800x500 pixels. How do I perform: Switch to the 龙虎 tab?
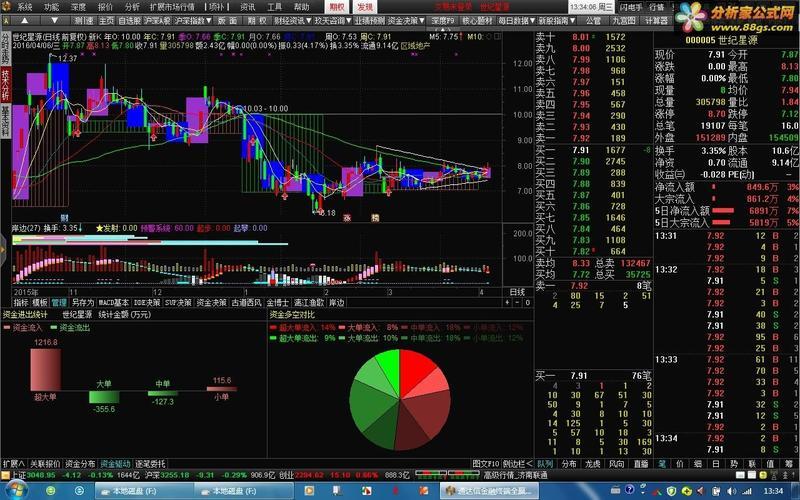tap(592, 464)
